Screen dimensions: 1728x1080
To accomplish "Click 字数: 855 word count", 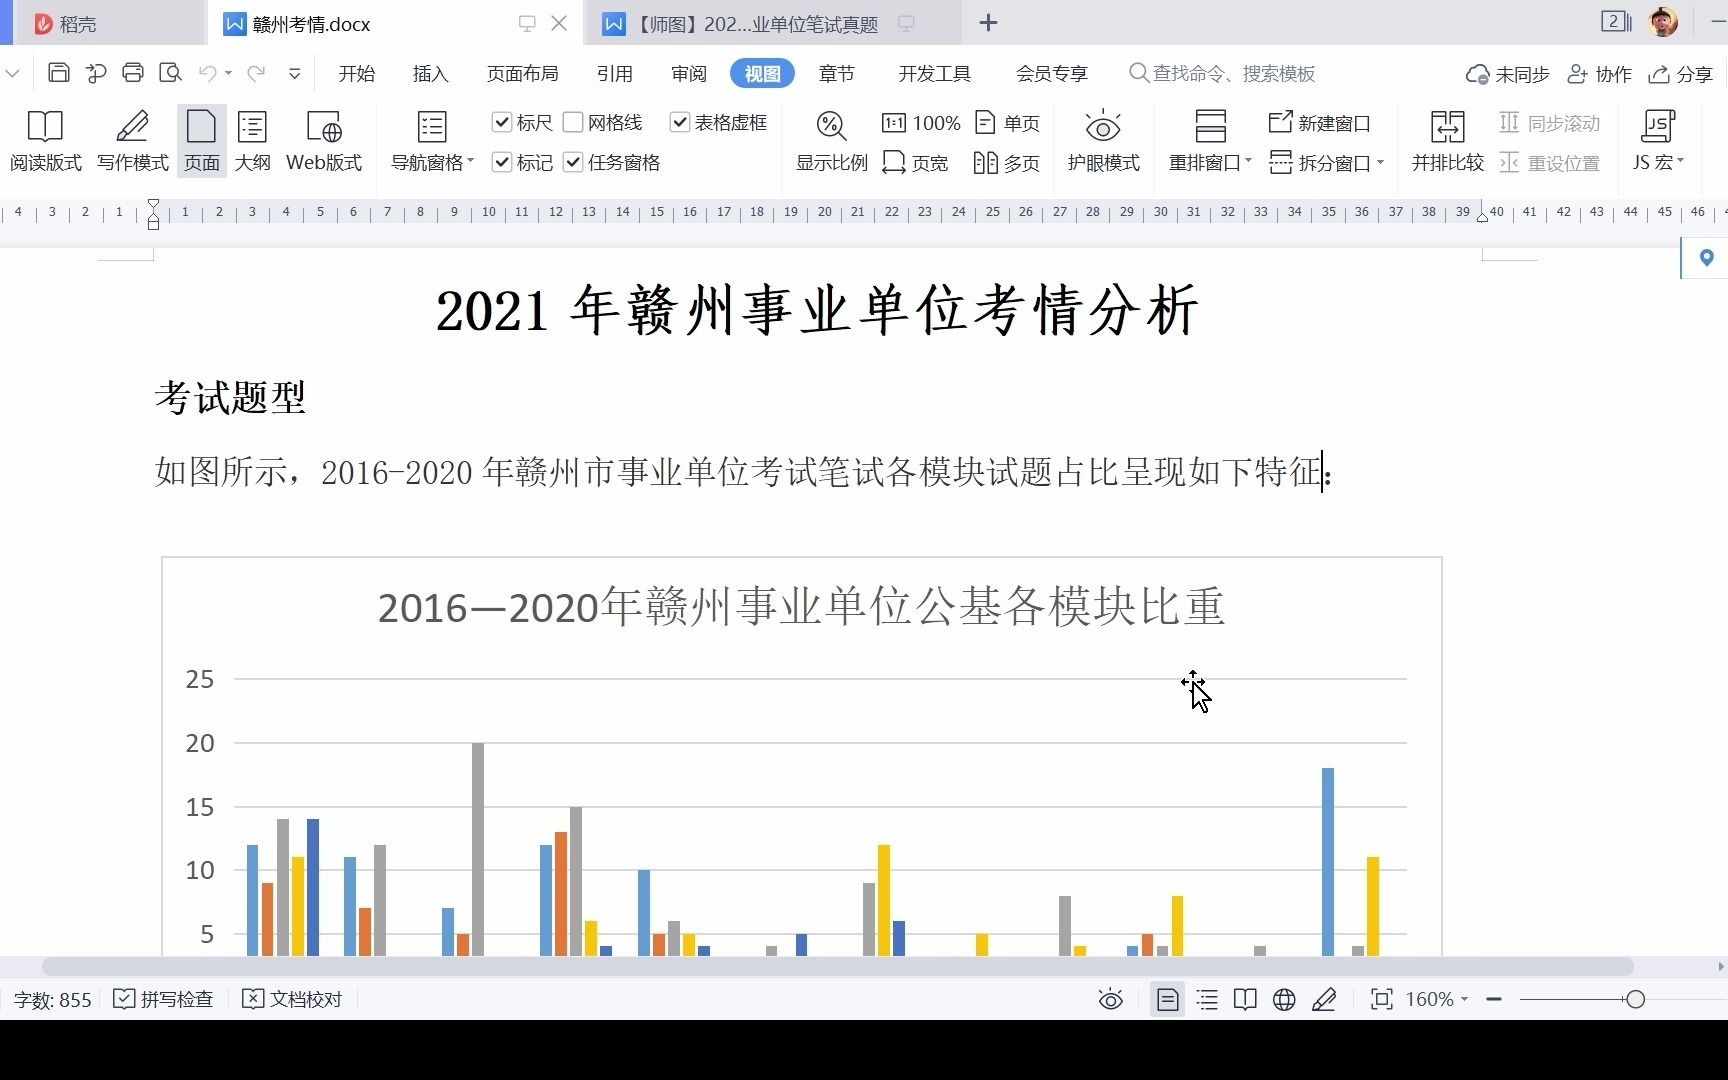I will coord(52,999).
